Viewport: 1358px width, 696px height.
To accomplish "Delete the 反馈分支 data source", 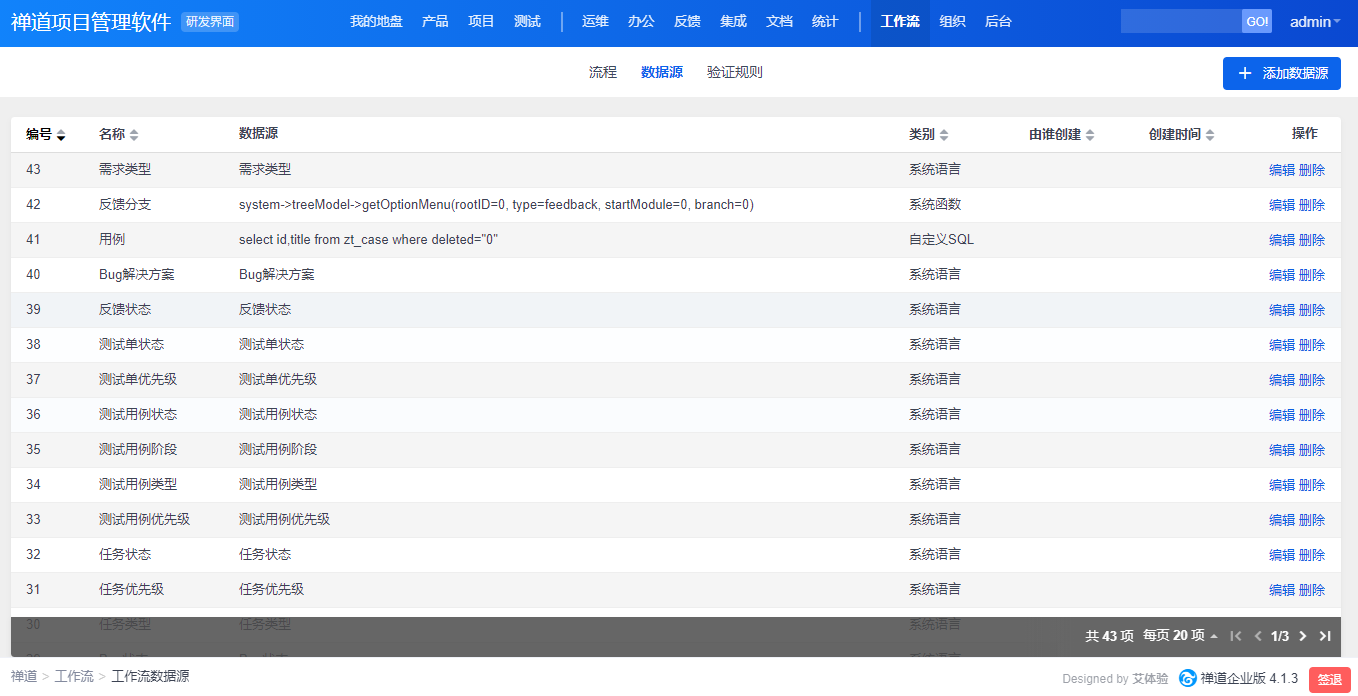I will point(1312,205).
